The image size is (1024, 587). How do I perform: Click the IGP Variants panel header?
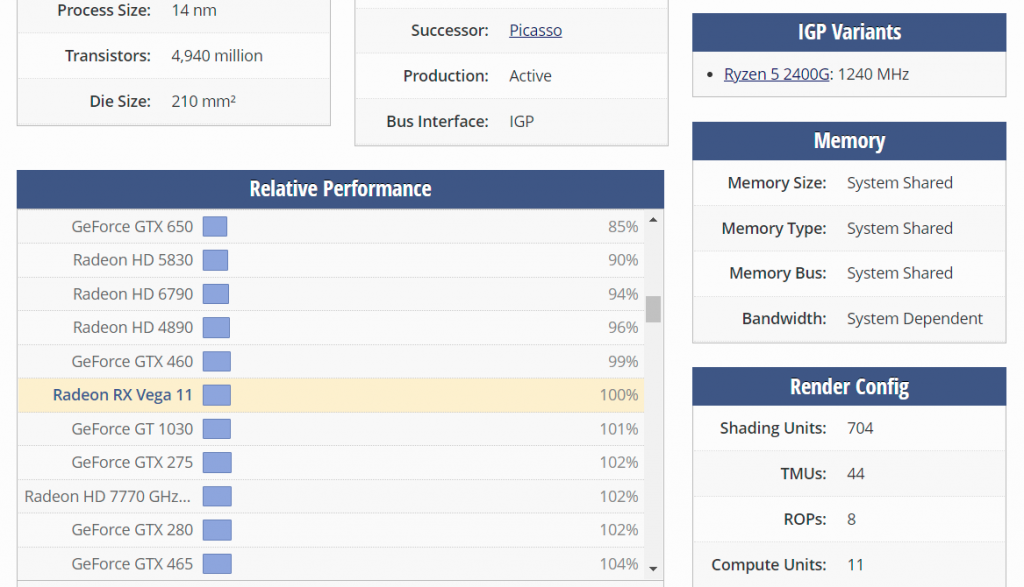(x=849, y=32)
